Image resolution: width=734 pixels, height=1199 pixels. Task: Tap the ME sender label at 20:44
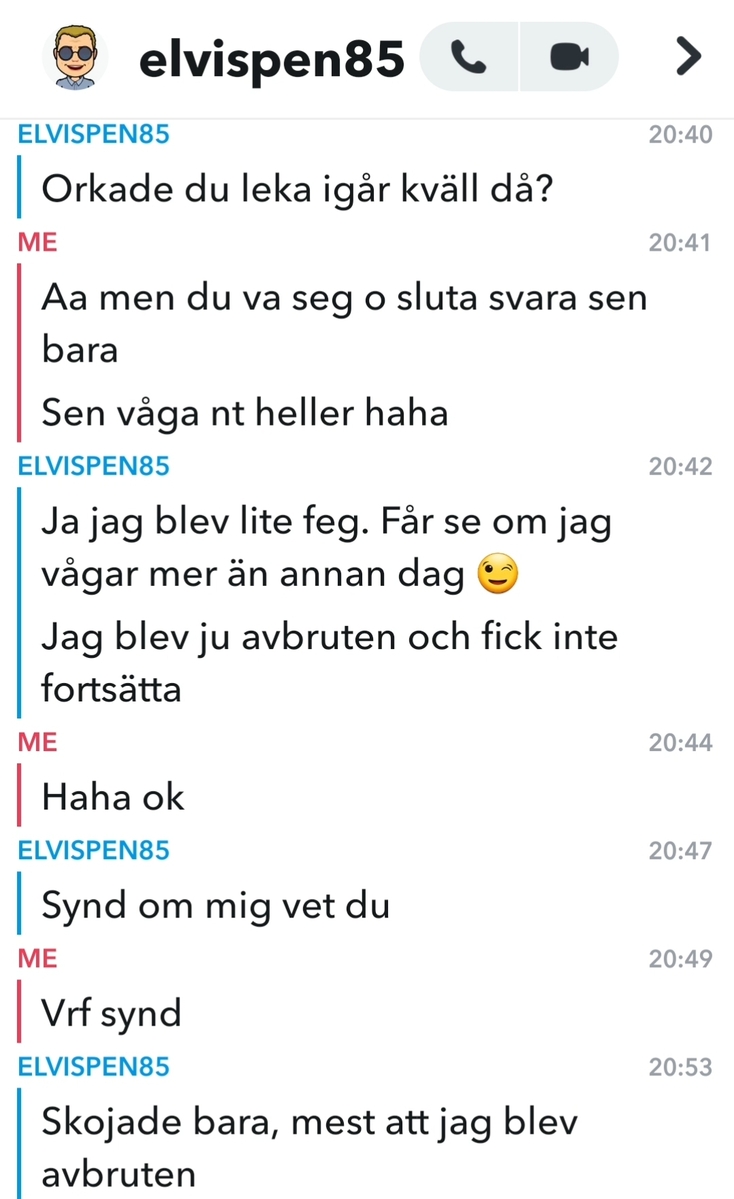pyautogui.click(x=37, y=742)
